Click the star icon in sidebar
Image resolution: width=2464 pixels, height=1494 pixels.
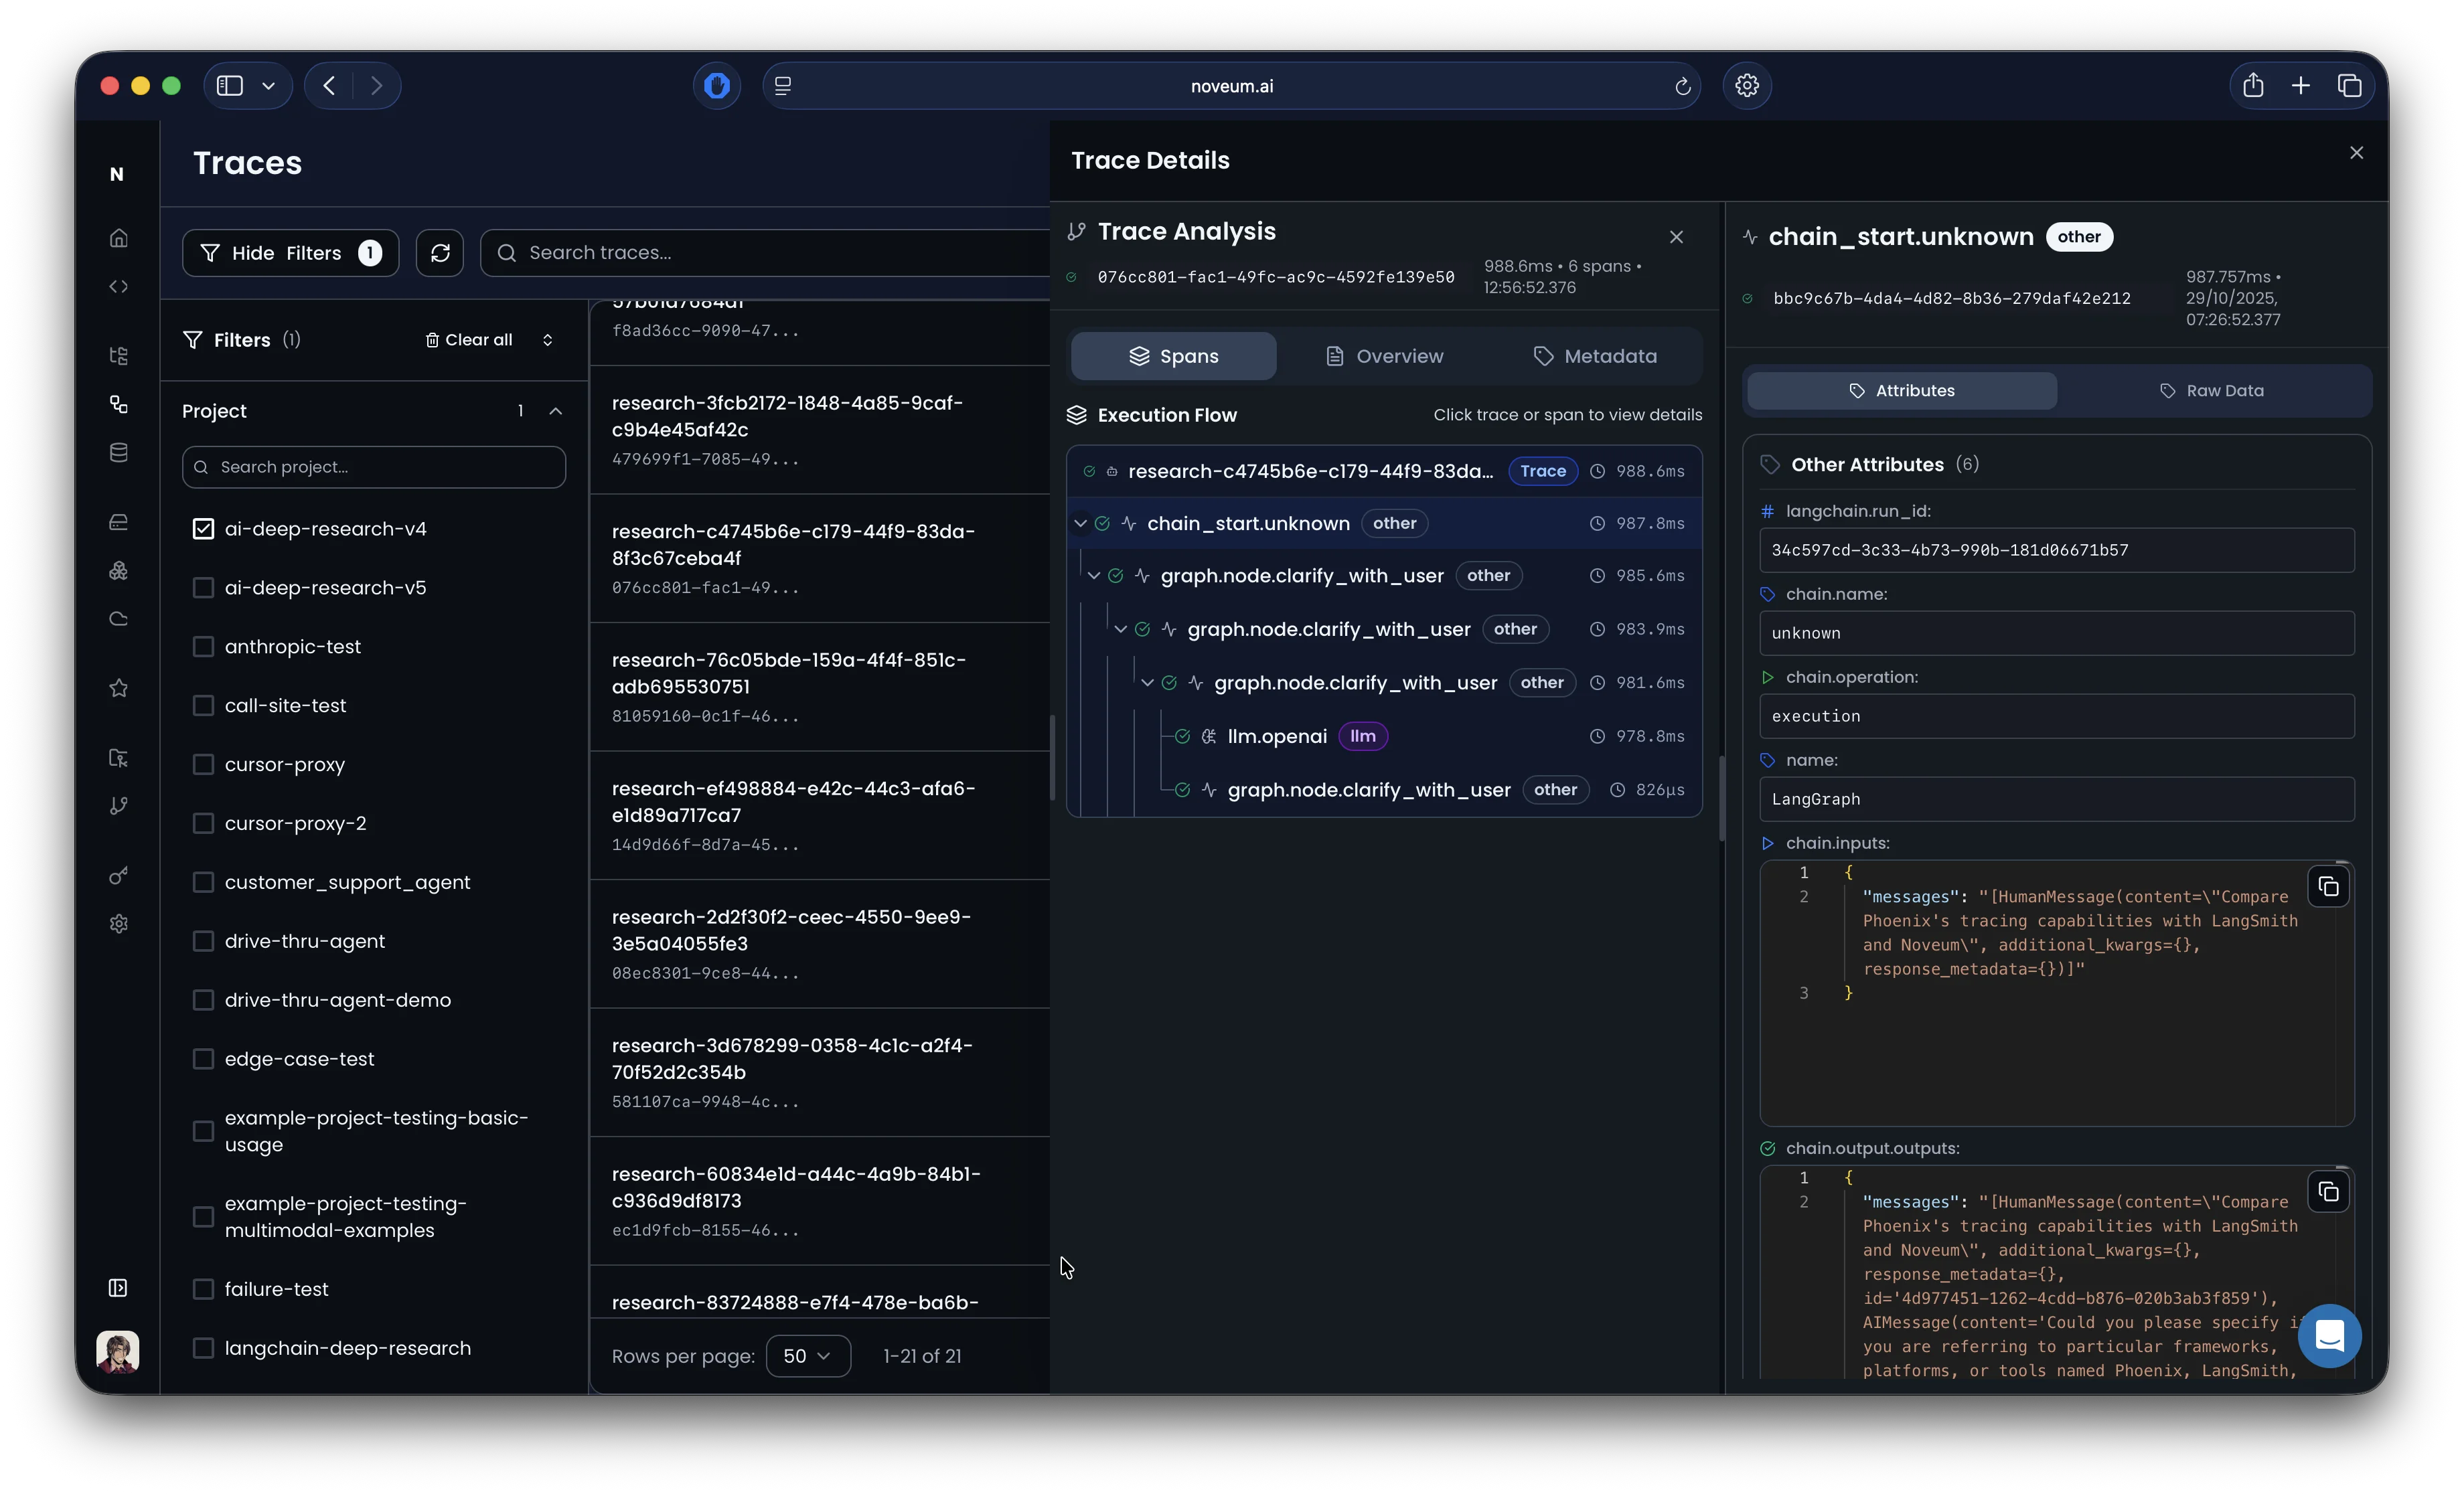click(x=119, y=688)
